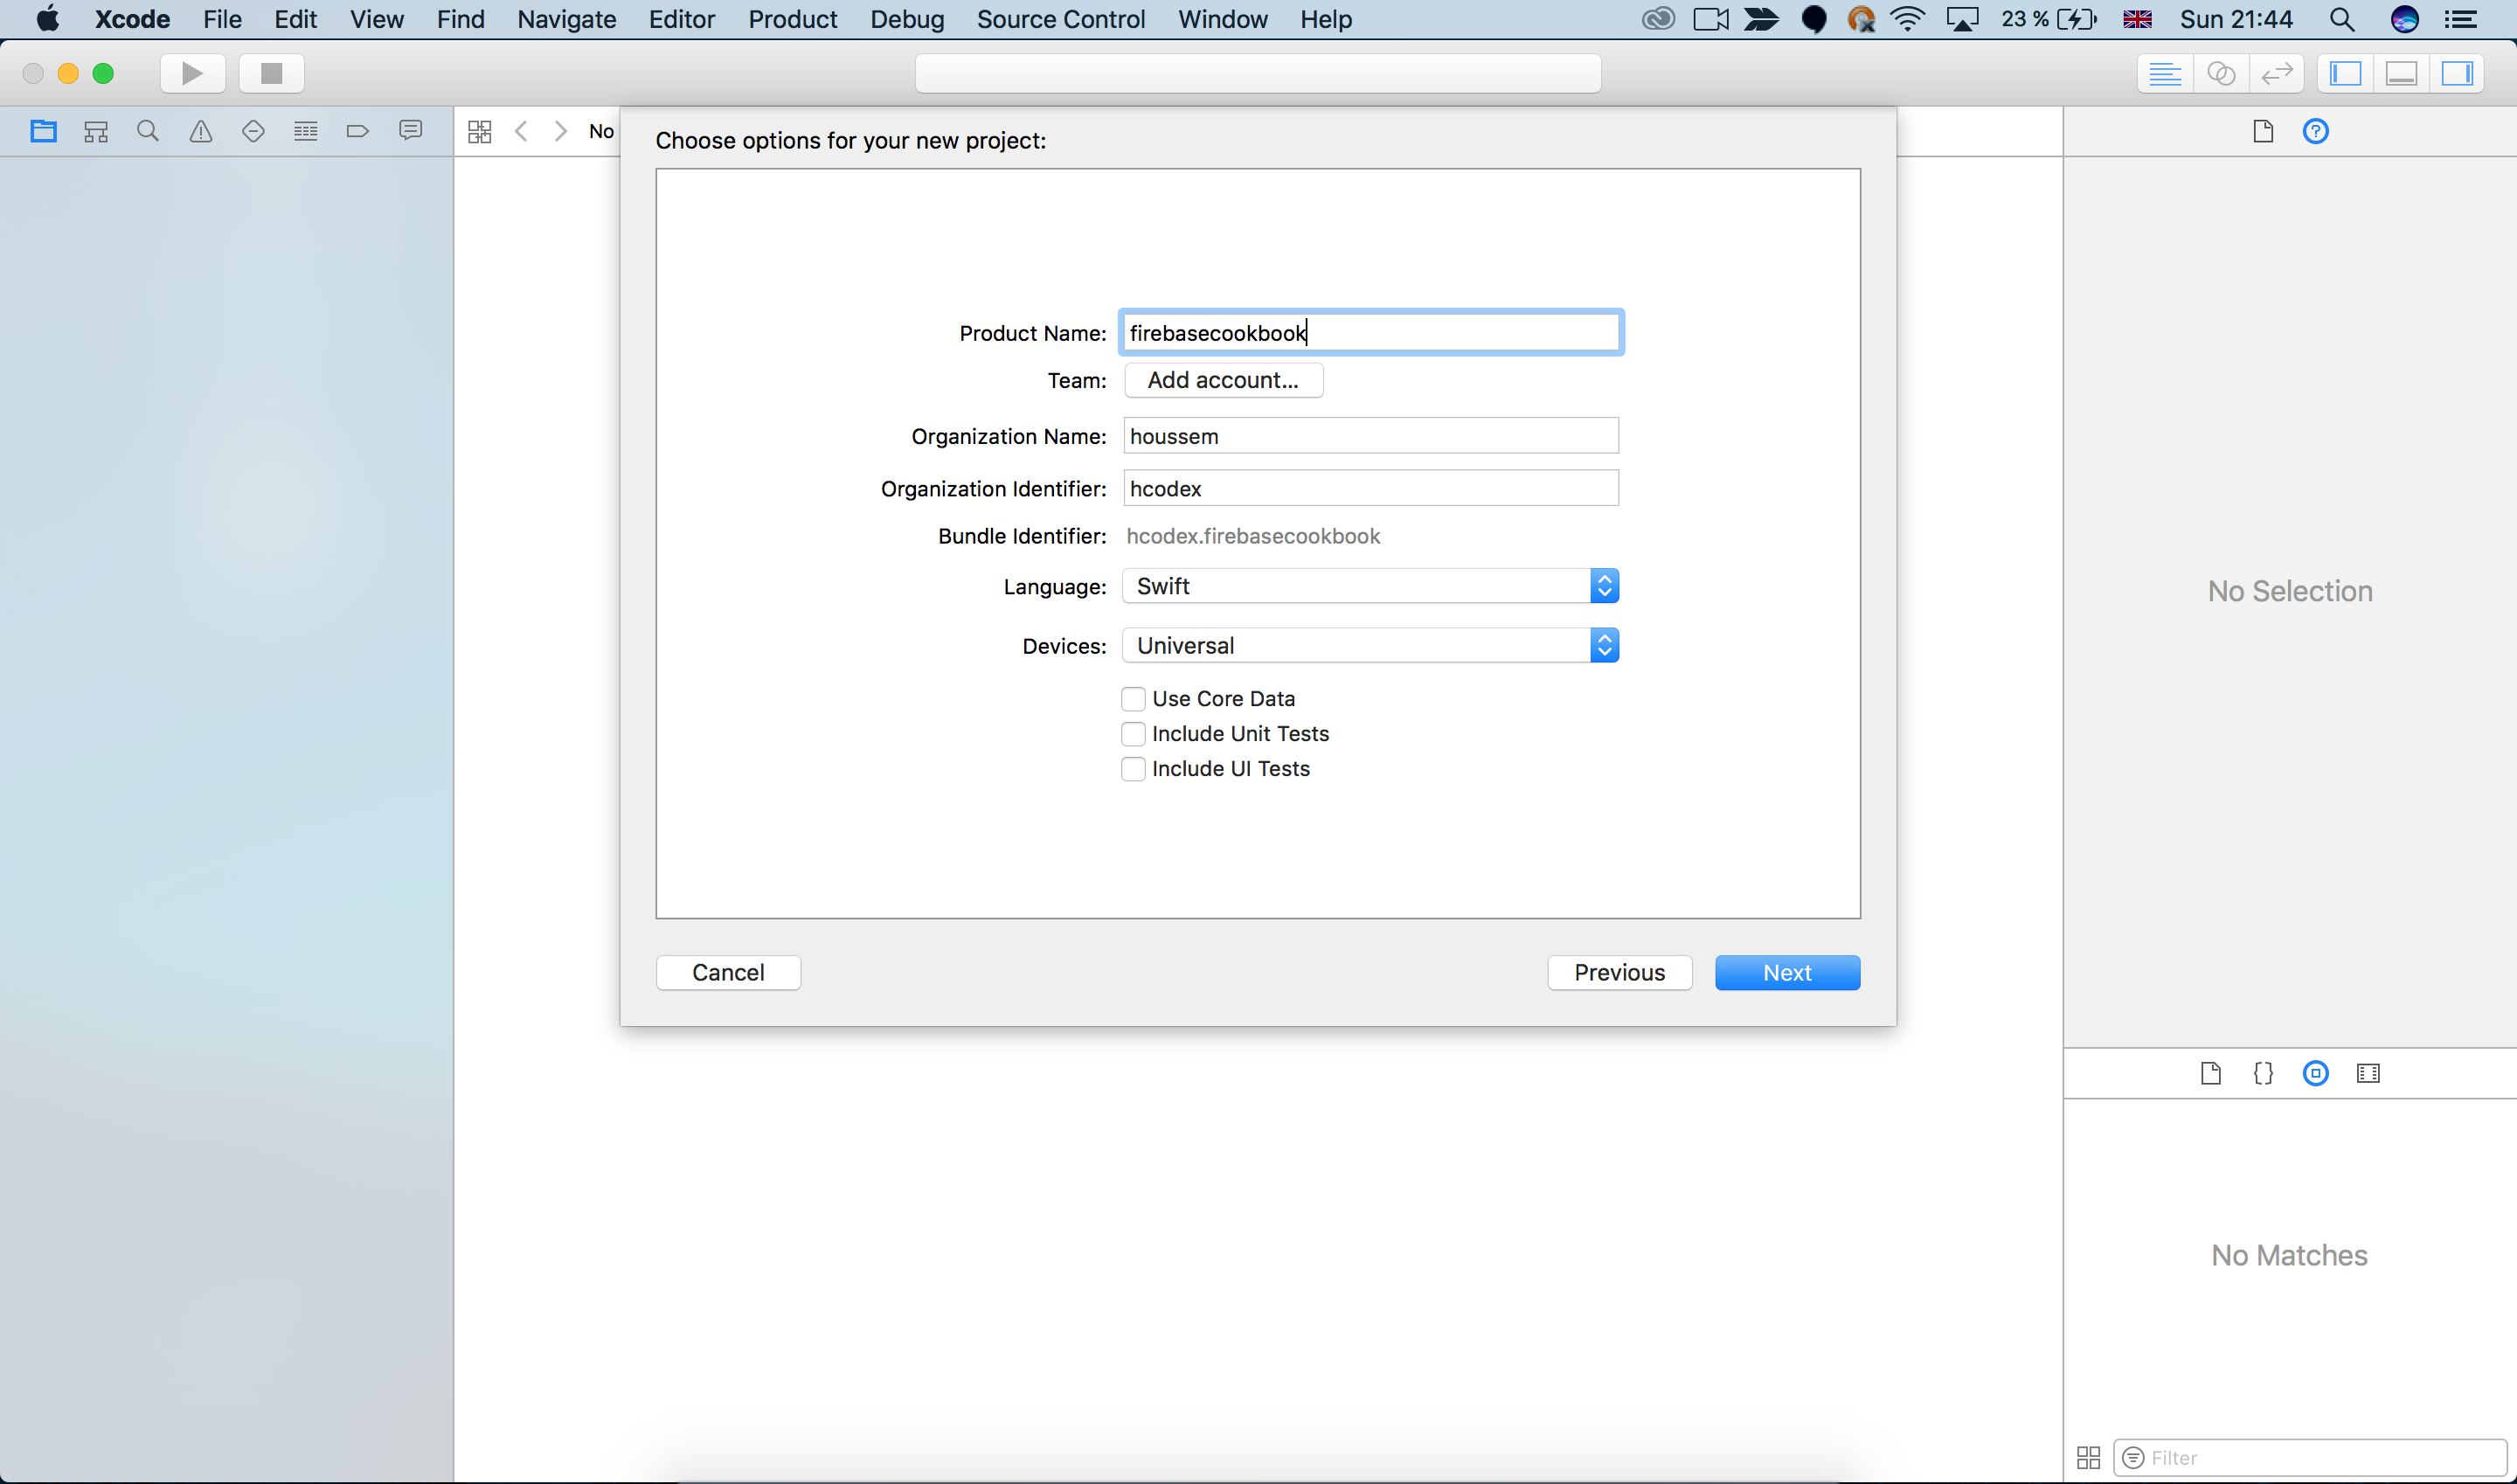Open the Symbol navigator icon
Screen dimensions: 2517x1484
96,131
